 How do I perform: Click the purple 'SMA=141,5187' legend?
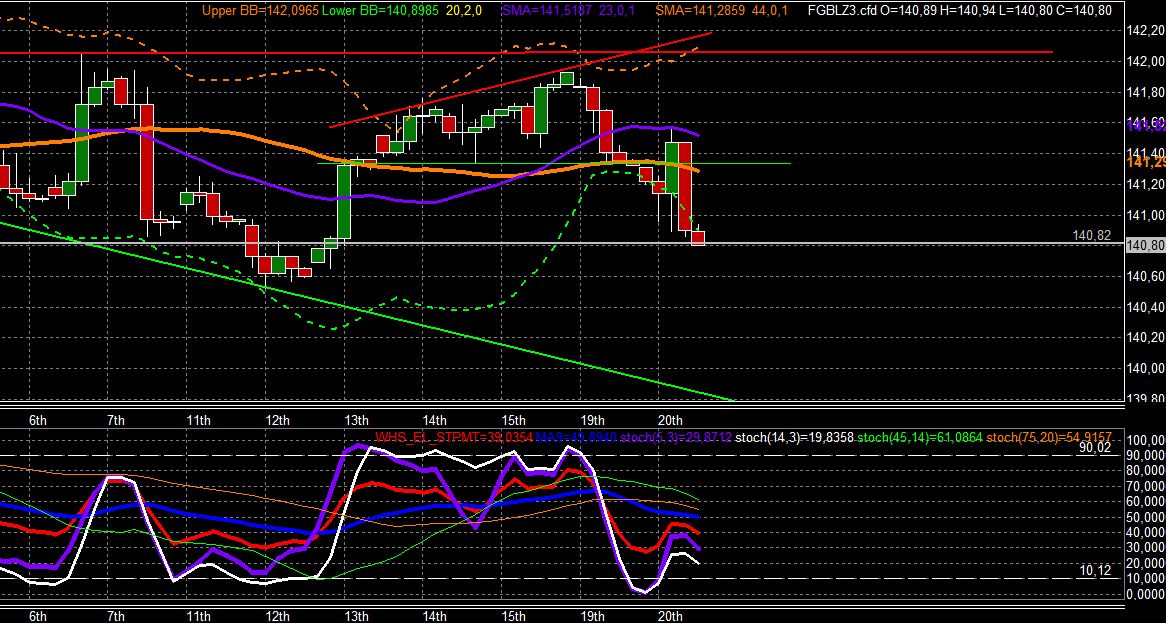546,10
